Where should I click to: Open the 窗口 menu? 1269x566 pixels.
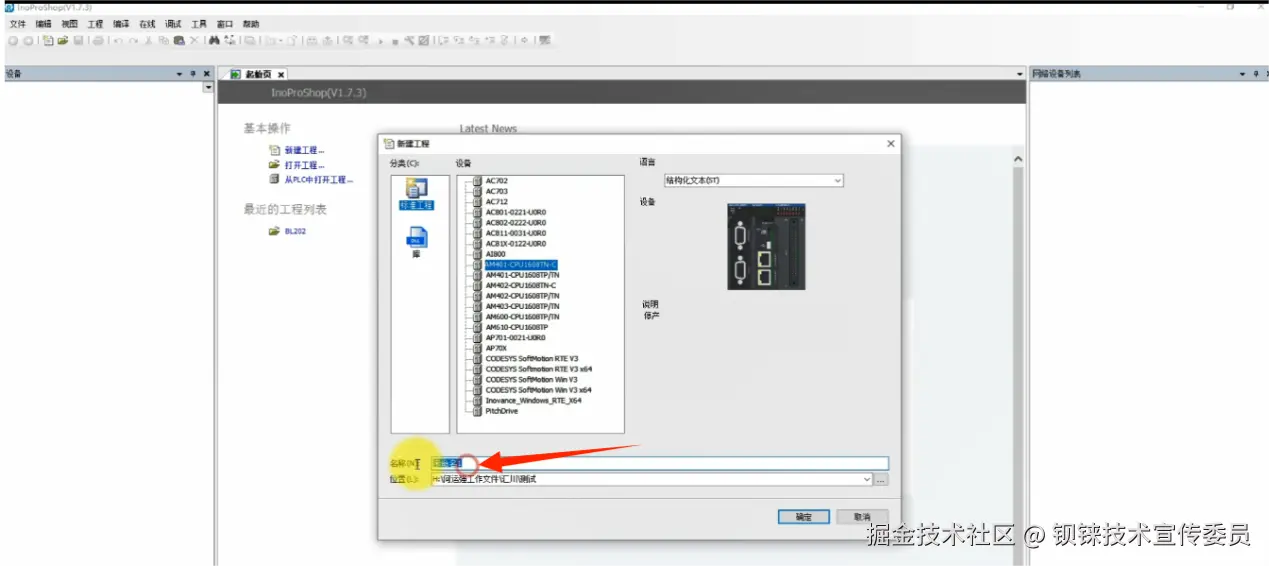tap(225, 24)
